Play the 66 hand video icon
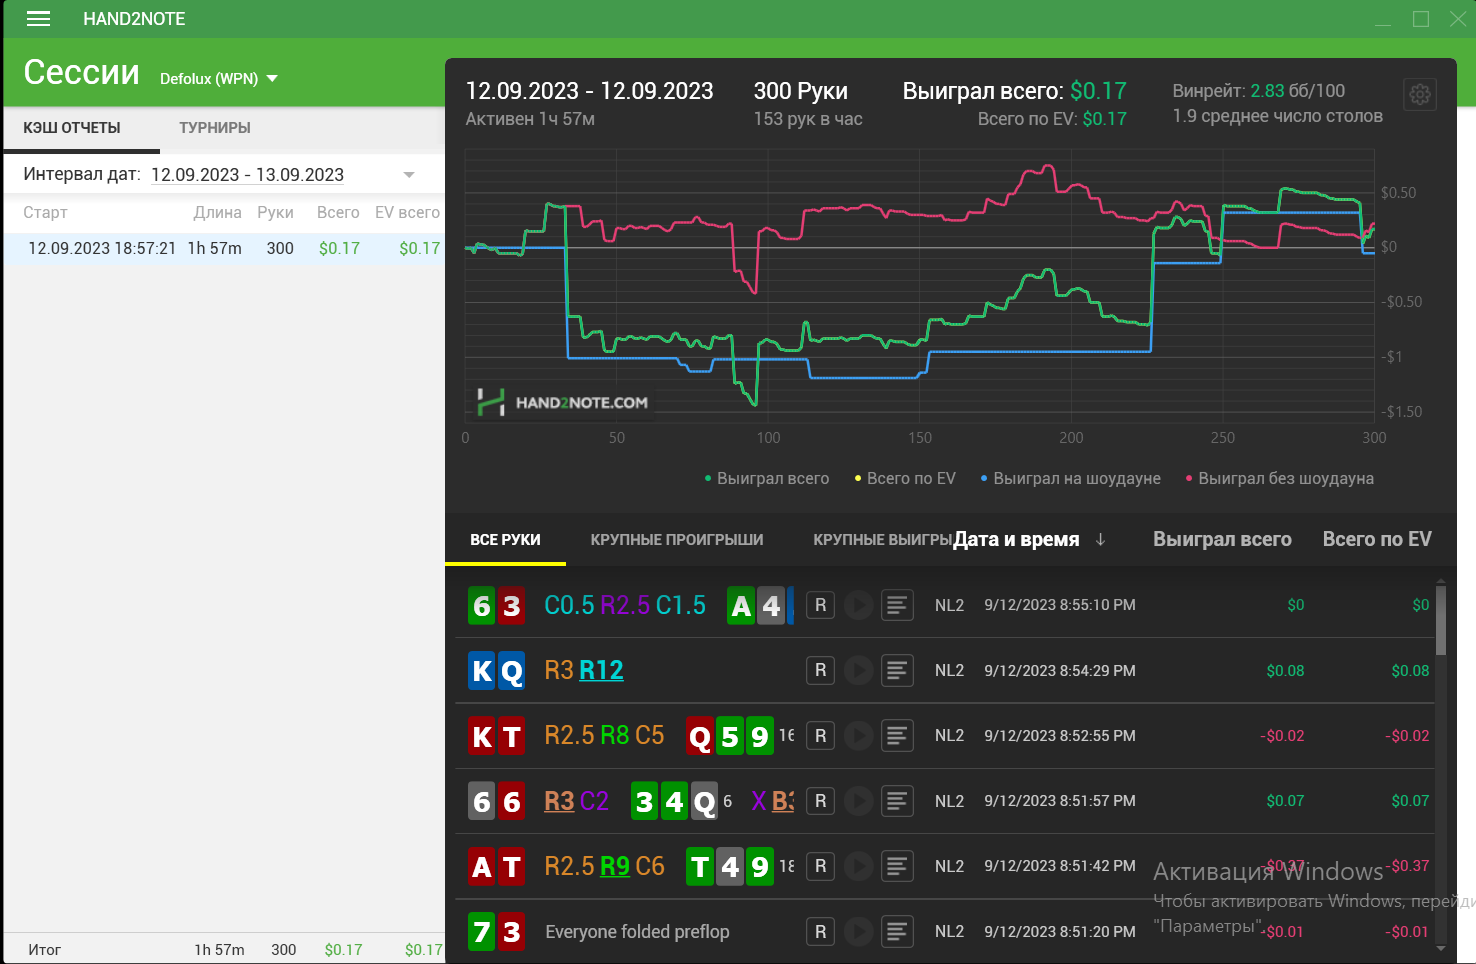The width and height of the screenshot is (1476, 964). coord(858,801)
